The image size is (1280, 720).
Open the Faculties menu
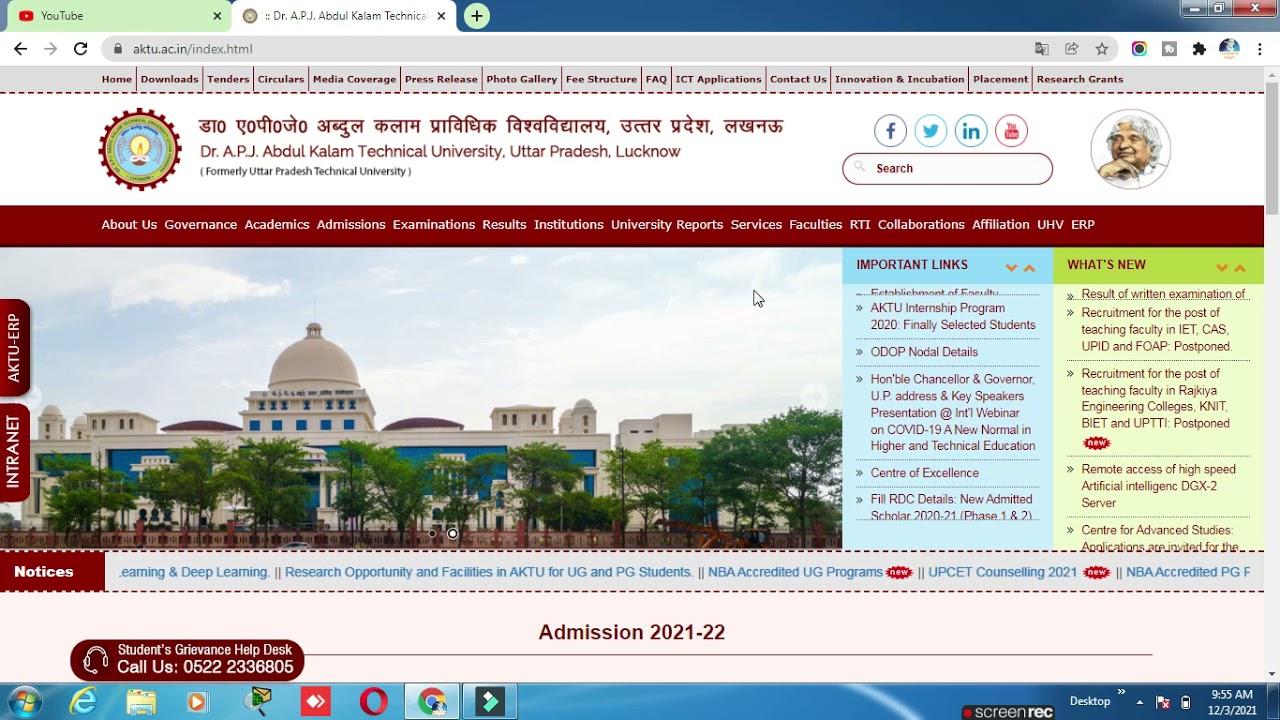pyautogui.click(x=816, y=225)
